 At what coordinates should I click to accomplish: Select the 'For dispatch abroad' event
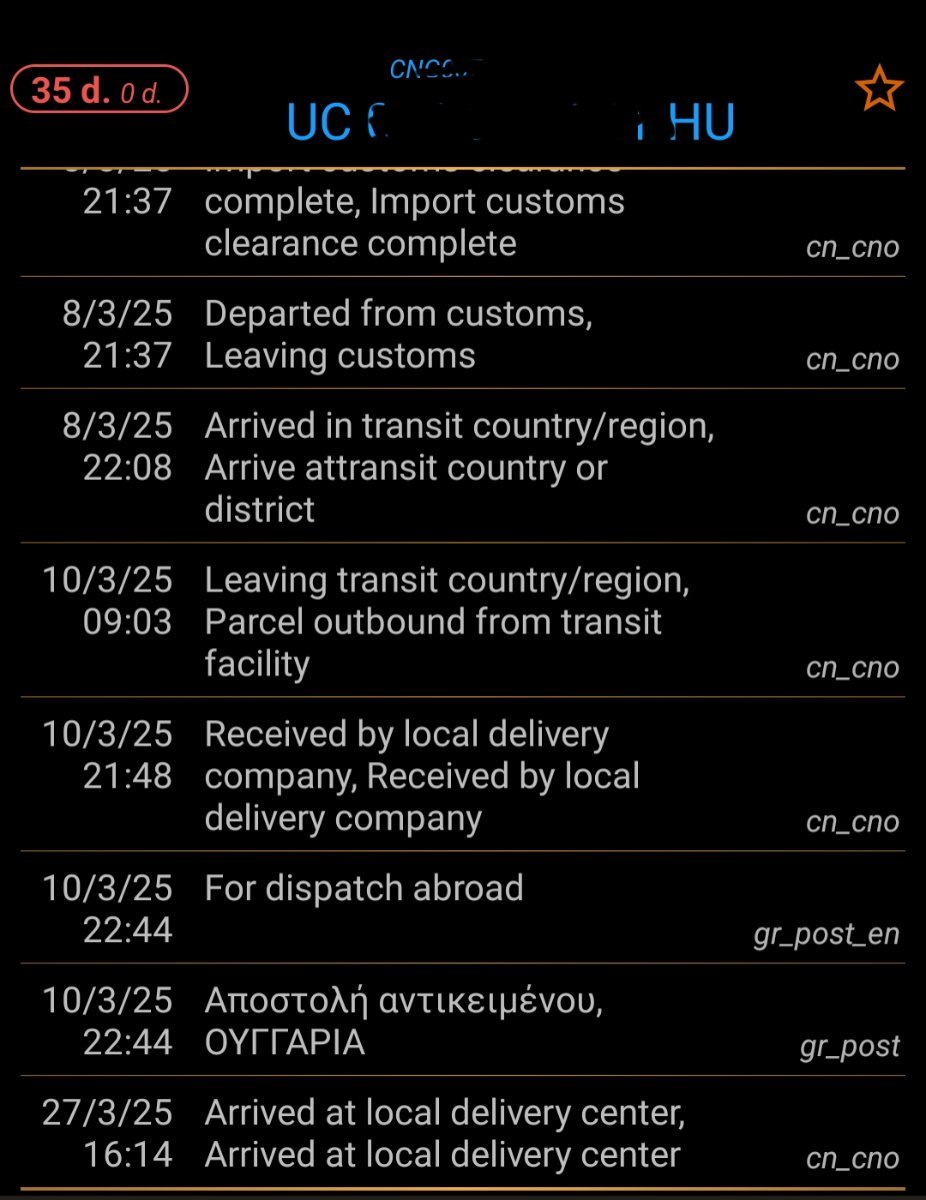462,908
